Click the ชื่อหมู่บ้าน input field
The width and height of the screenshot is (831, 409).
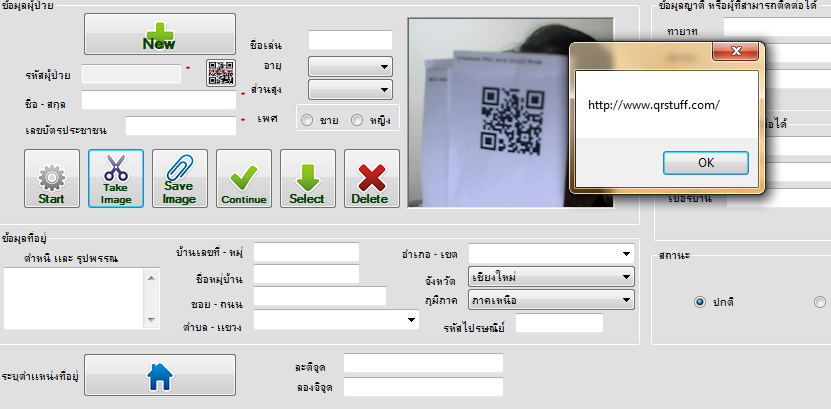(x=306, y=274)
